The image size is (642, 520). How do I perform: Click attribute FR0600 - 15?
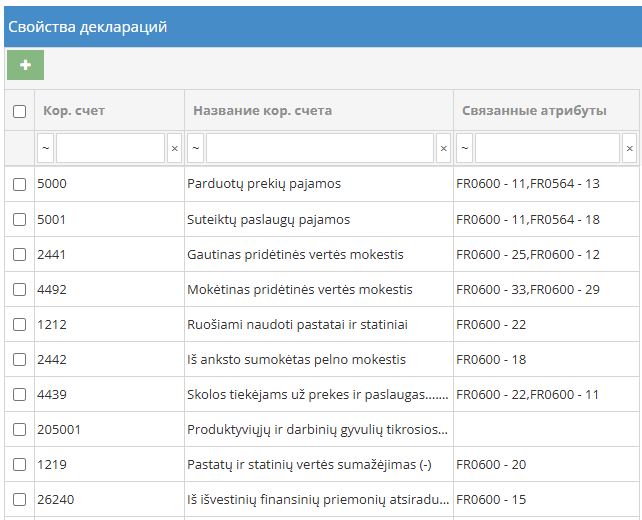tap(491, 500)
